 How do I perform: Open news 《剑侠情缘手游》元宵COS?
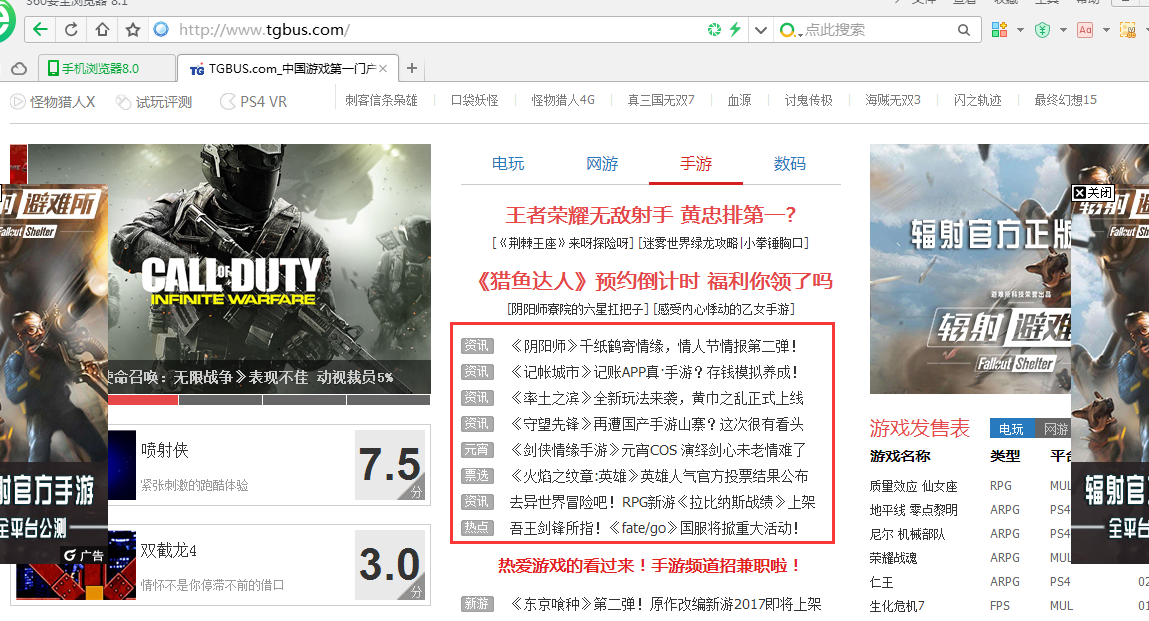coord(657,450)
